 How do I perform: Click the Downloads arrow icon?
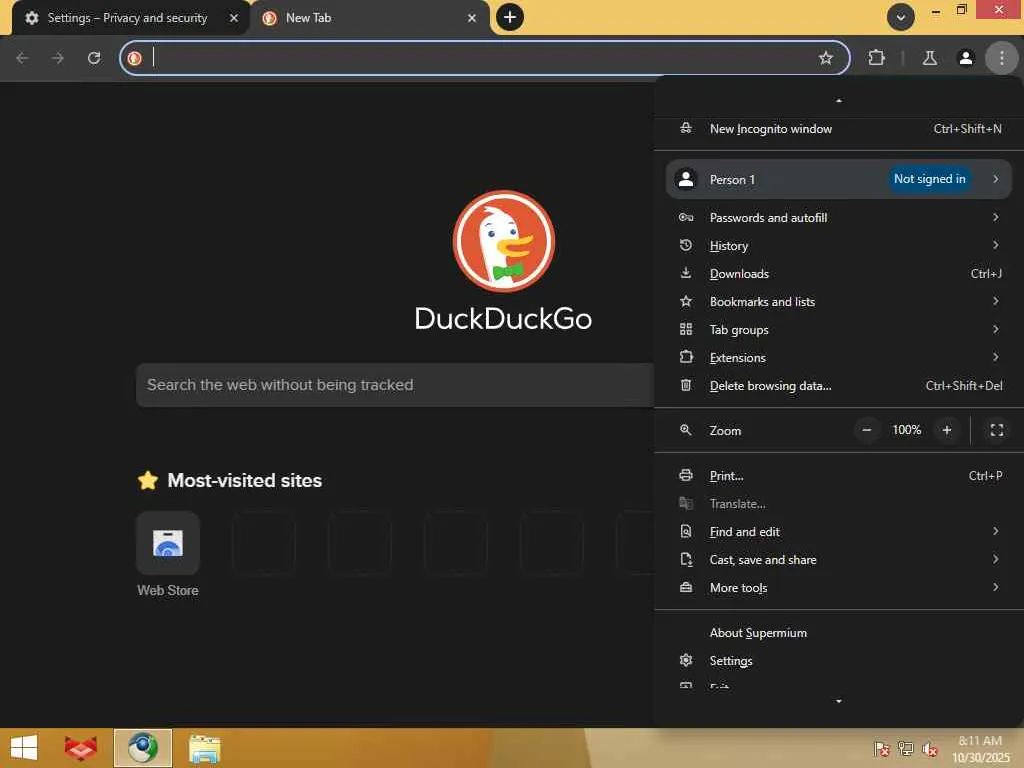point(686,273)
